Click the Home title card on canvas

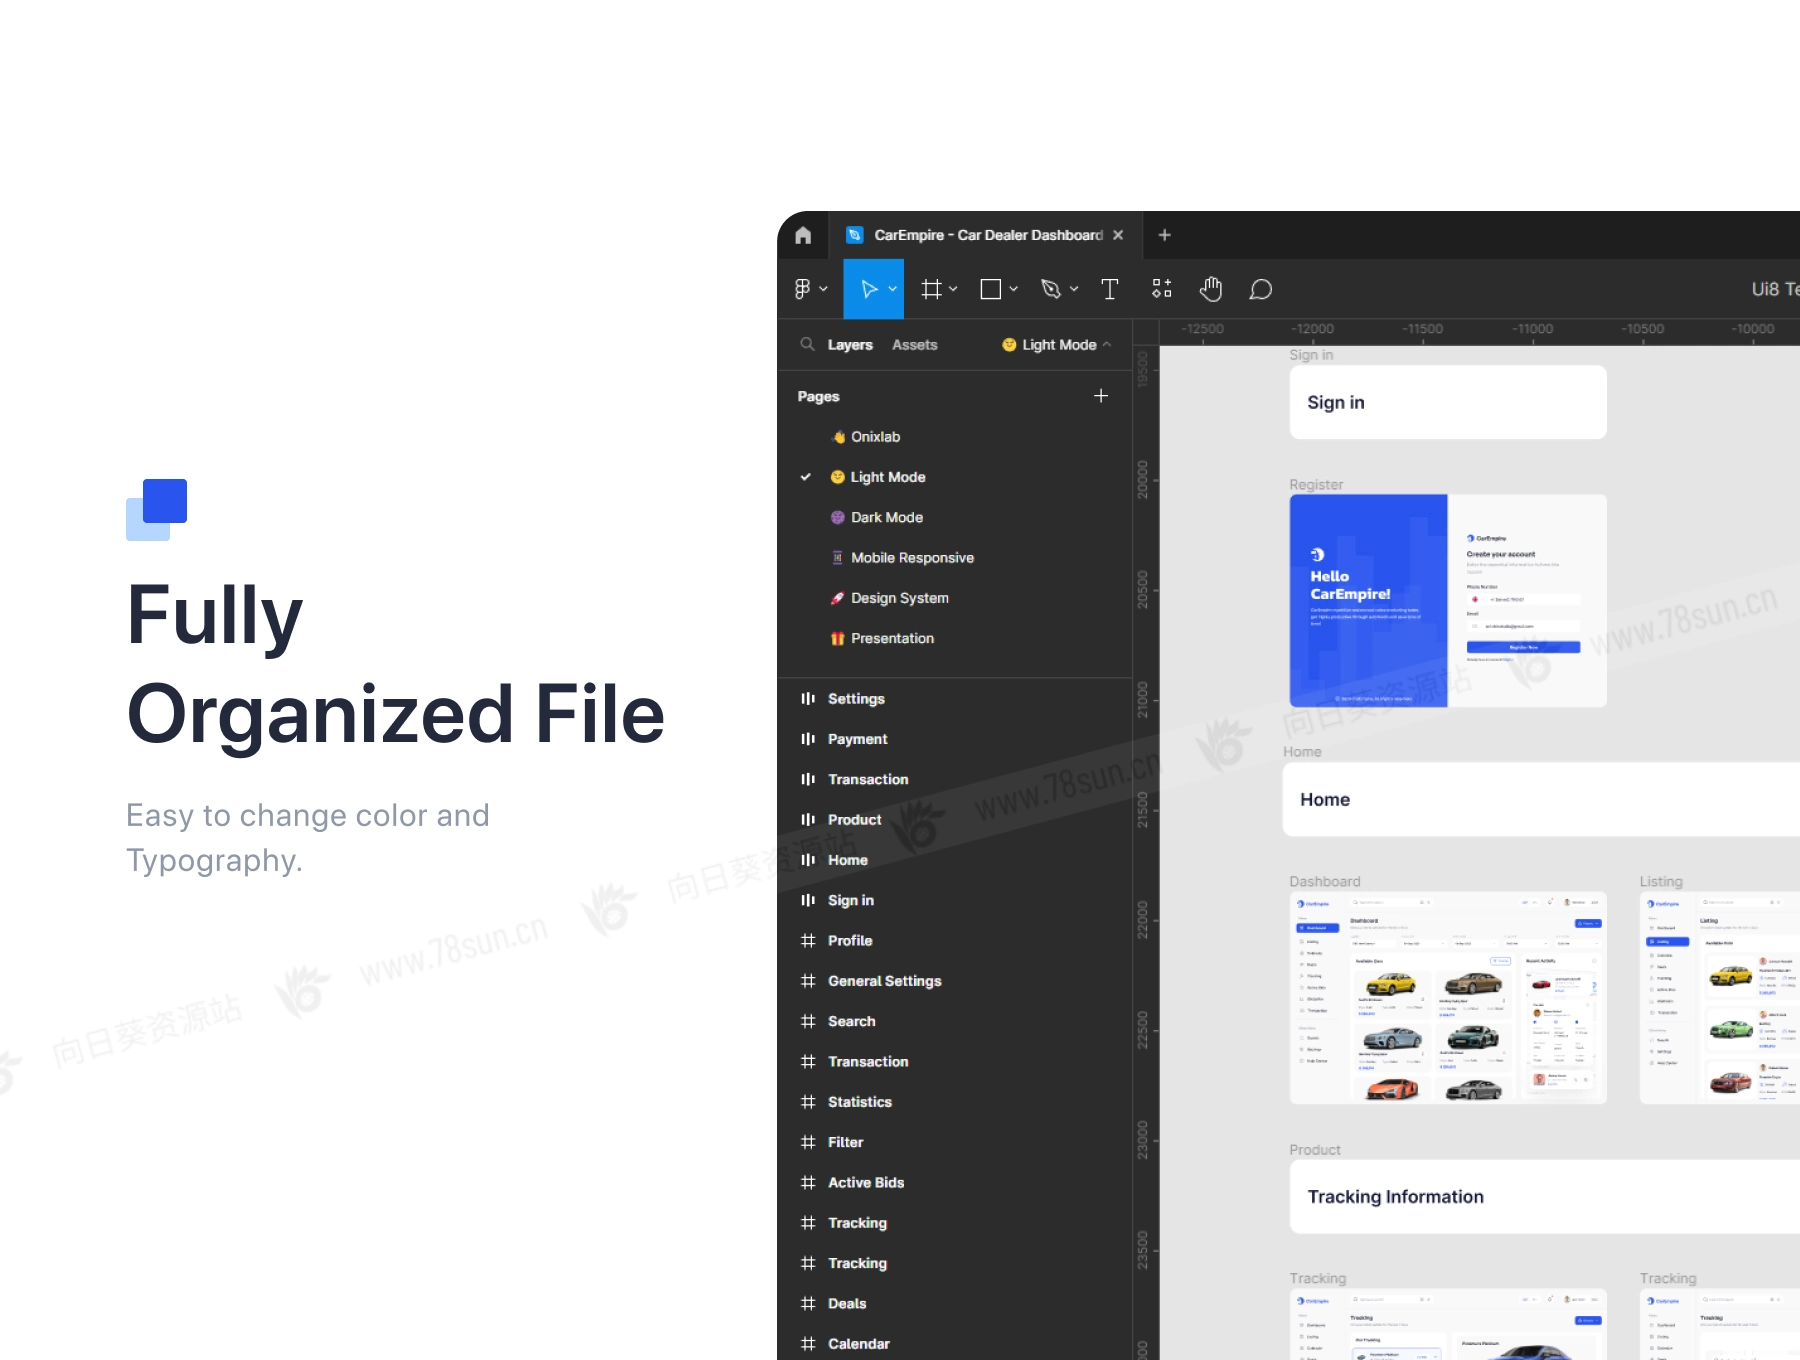point(1541,799)
